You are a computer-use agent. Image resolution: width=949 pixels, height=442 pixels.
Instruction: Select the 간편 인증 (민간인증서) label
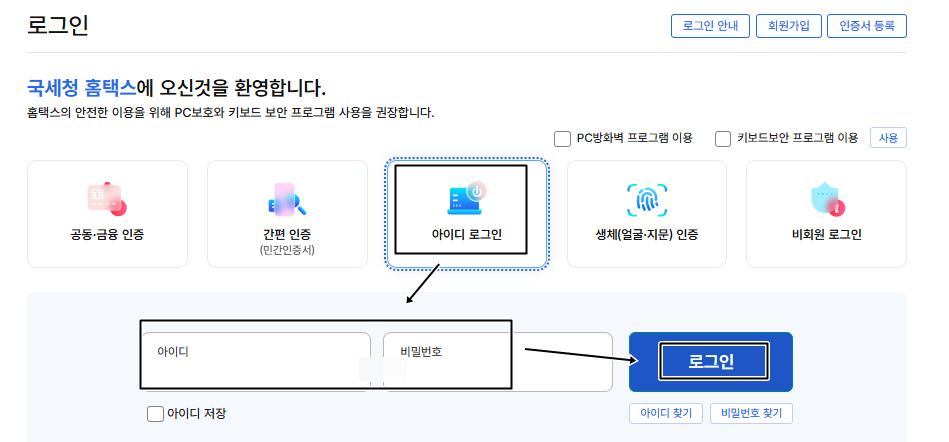tap(287, 241)
